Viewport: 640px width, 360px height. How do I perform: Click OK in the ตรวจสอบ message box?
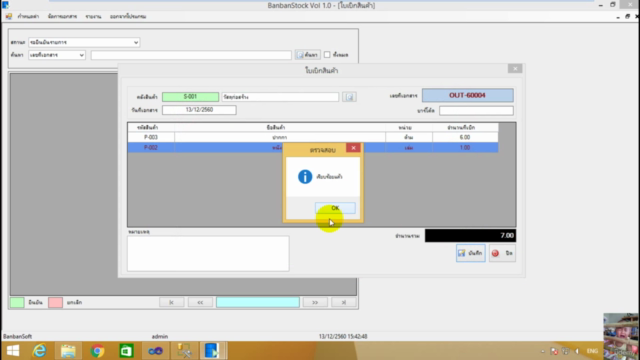(335, 208)
